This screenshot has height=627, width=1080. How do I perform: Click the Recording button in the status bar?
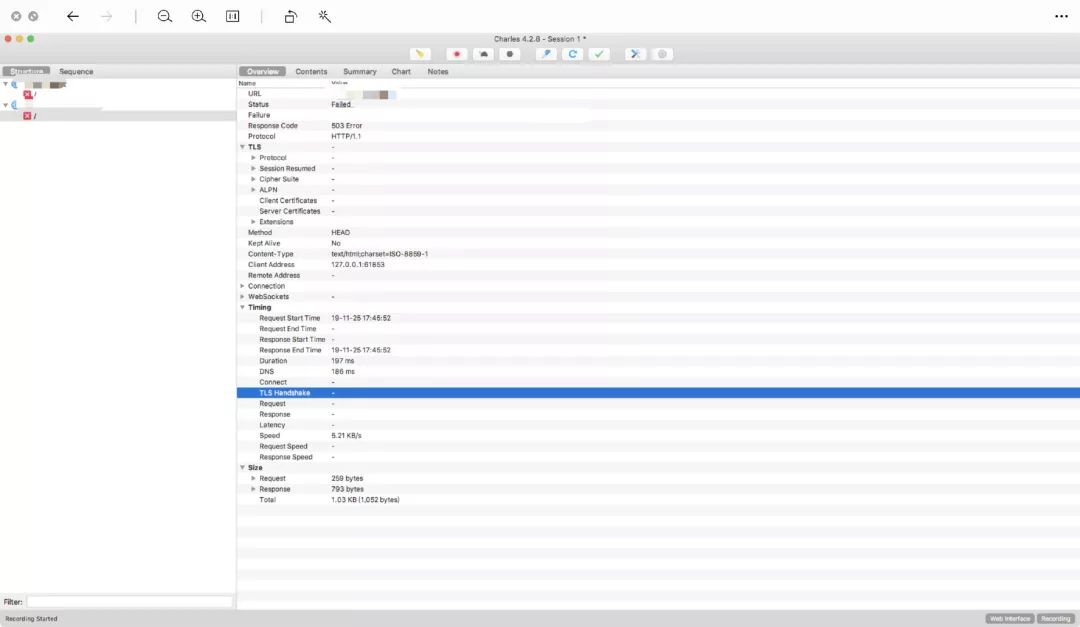click(x=1055, y=619)
